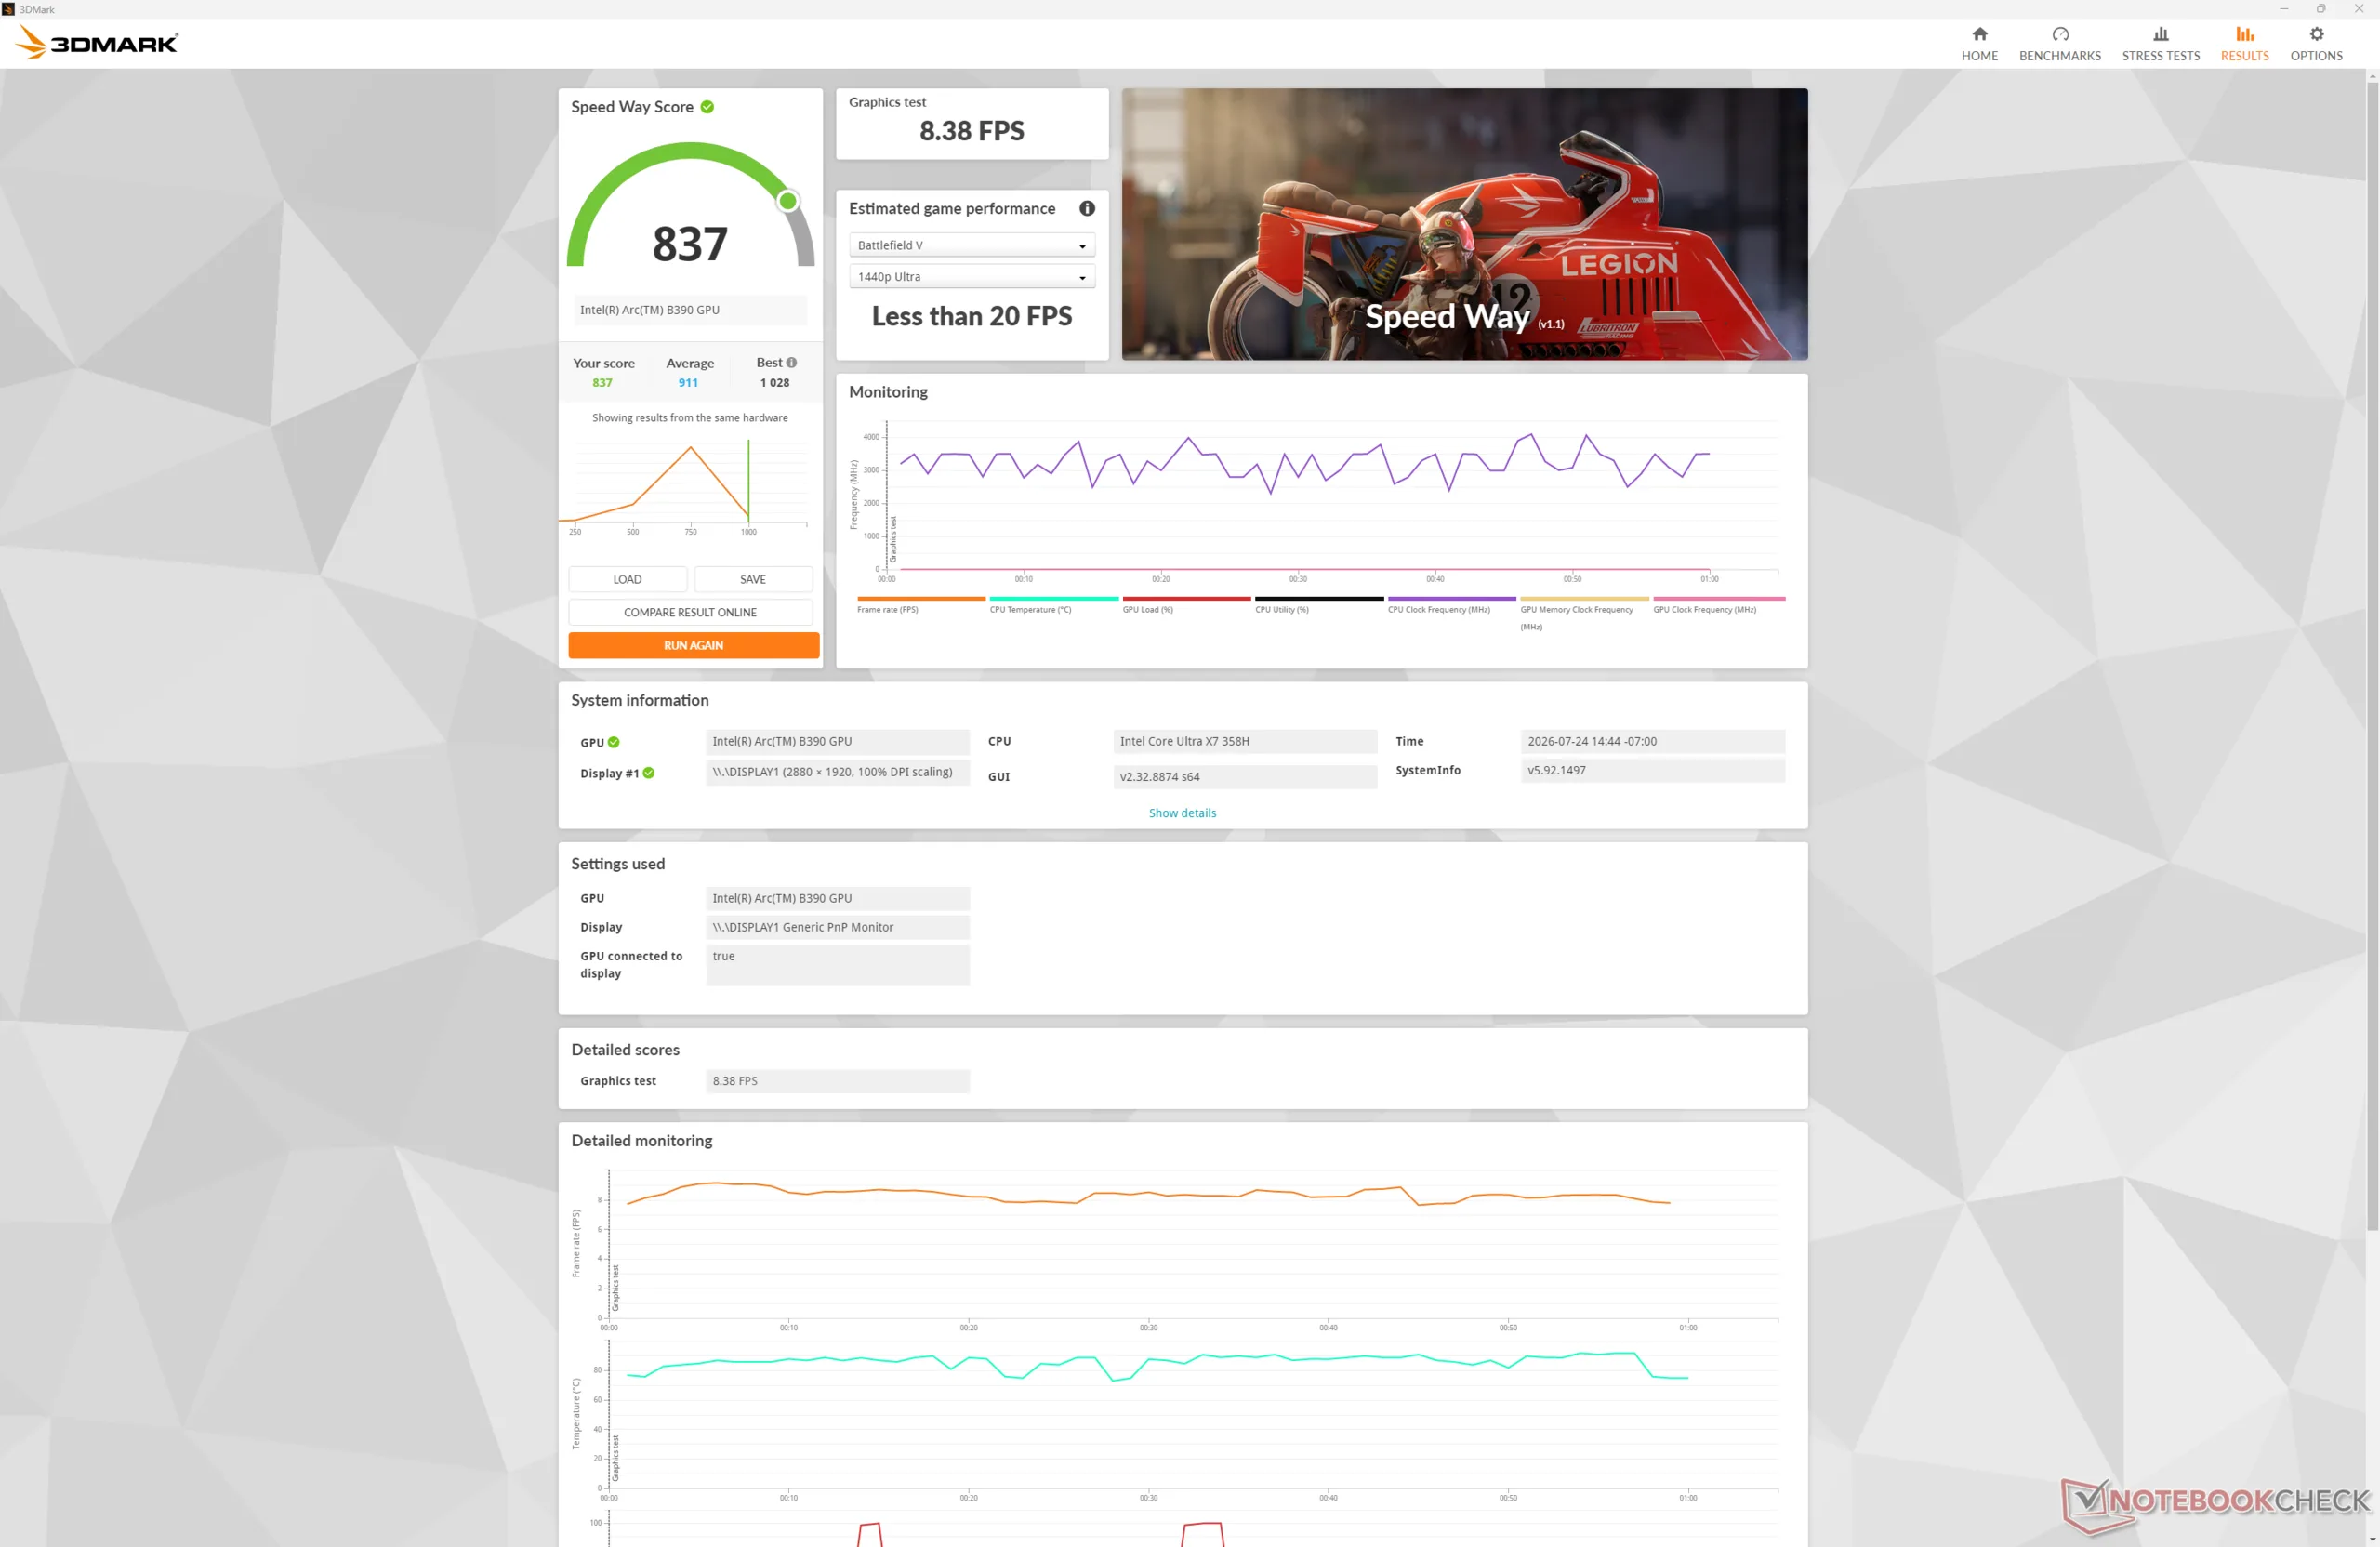Click the CPU field Intel Core Ultra X7 358H
The height and width of the screenshot is (1547, 2380).
[1245, 741]
